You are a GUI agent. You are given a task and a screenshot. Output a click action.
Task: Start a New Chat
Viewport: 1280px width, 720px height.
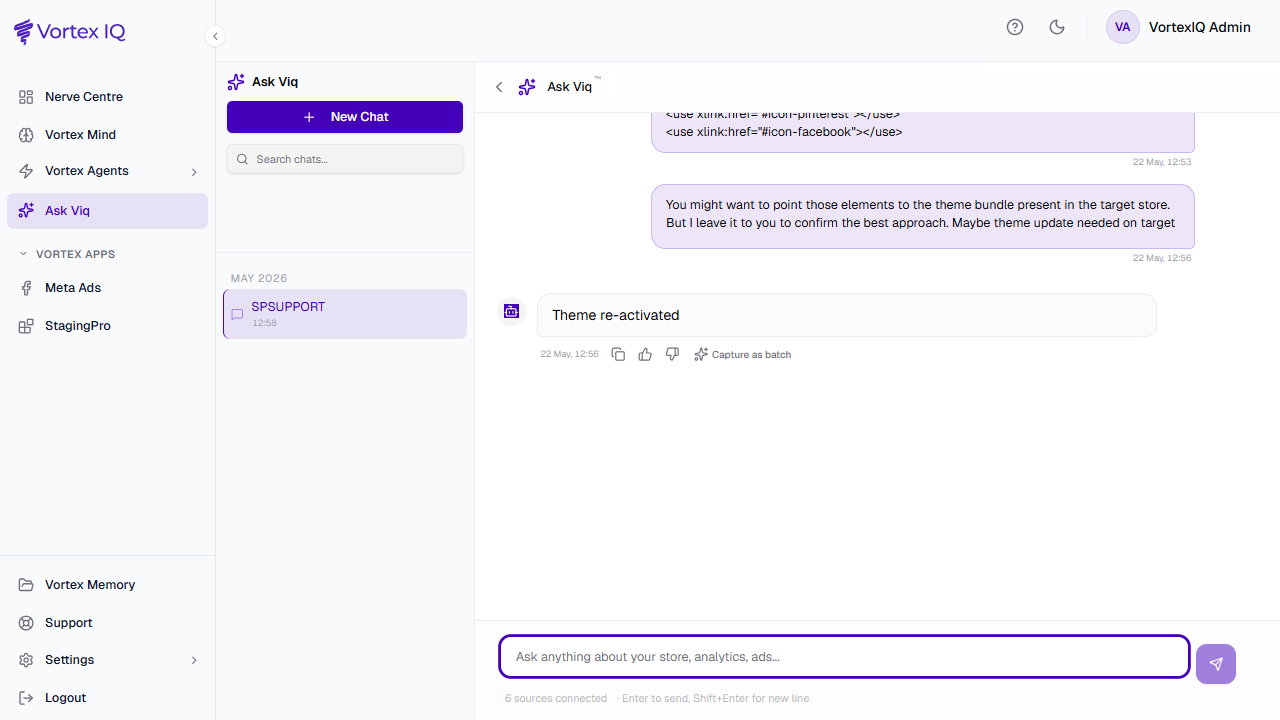[x=345, y=117]
